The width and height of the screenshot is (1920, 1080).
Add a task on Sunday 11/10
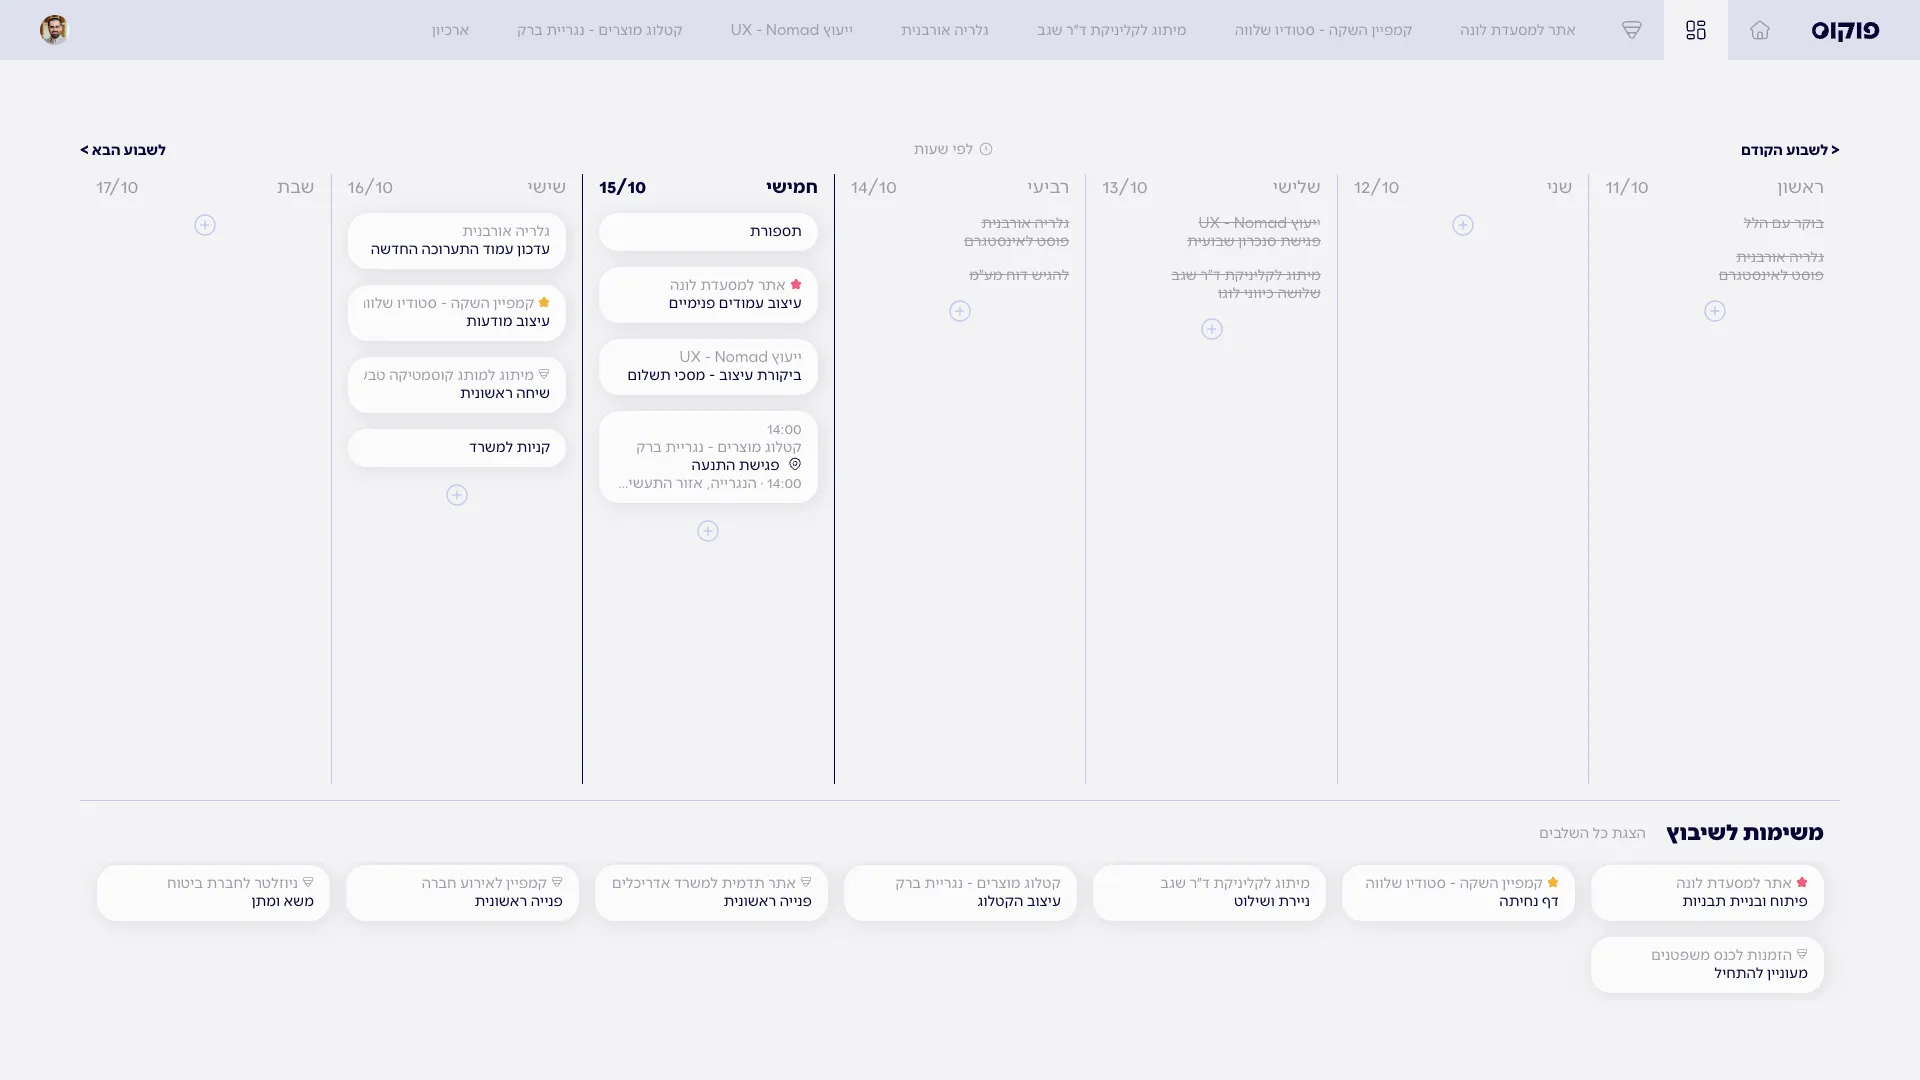[1715, 311]
